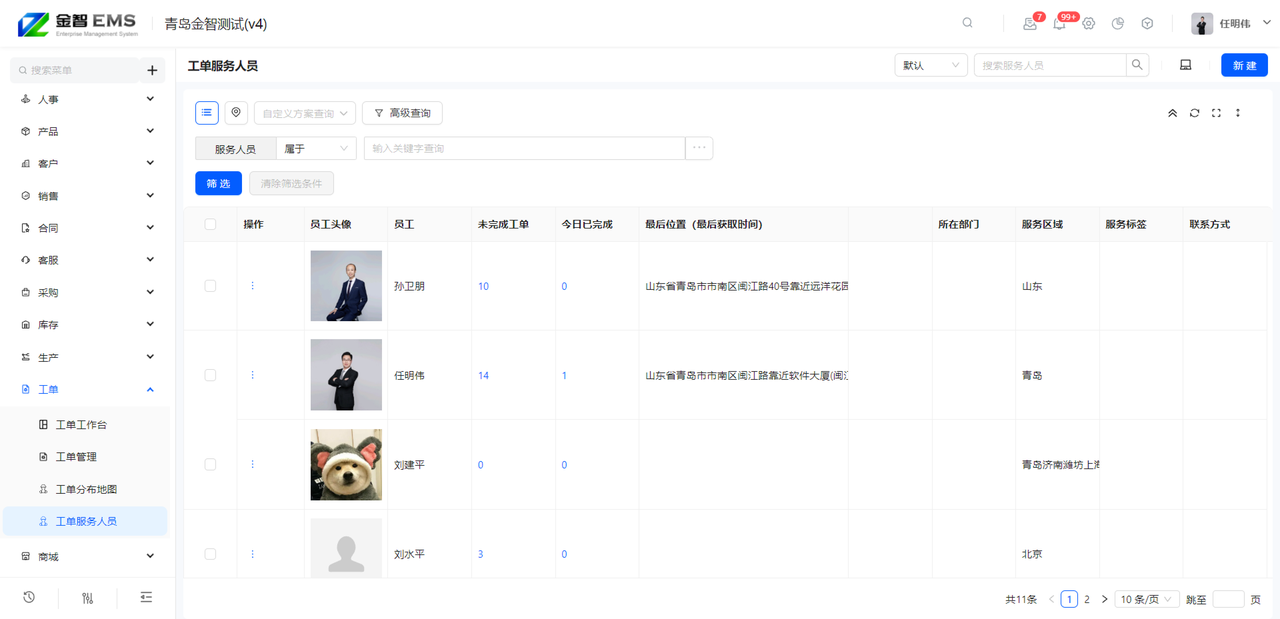This screenshot has width=1280, height=619.
Task: Open row actions menu for 孙卫朋
Action: click(252, 286)
